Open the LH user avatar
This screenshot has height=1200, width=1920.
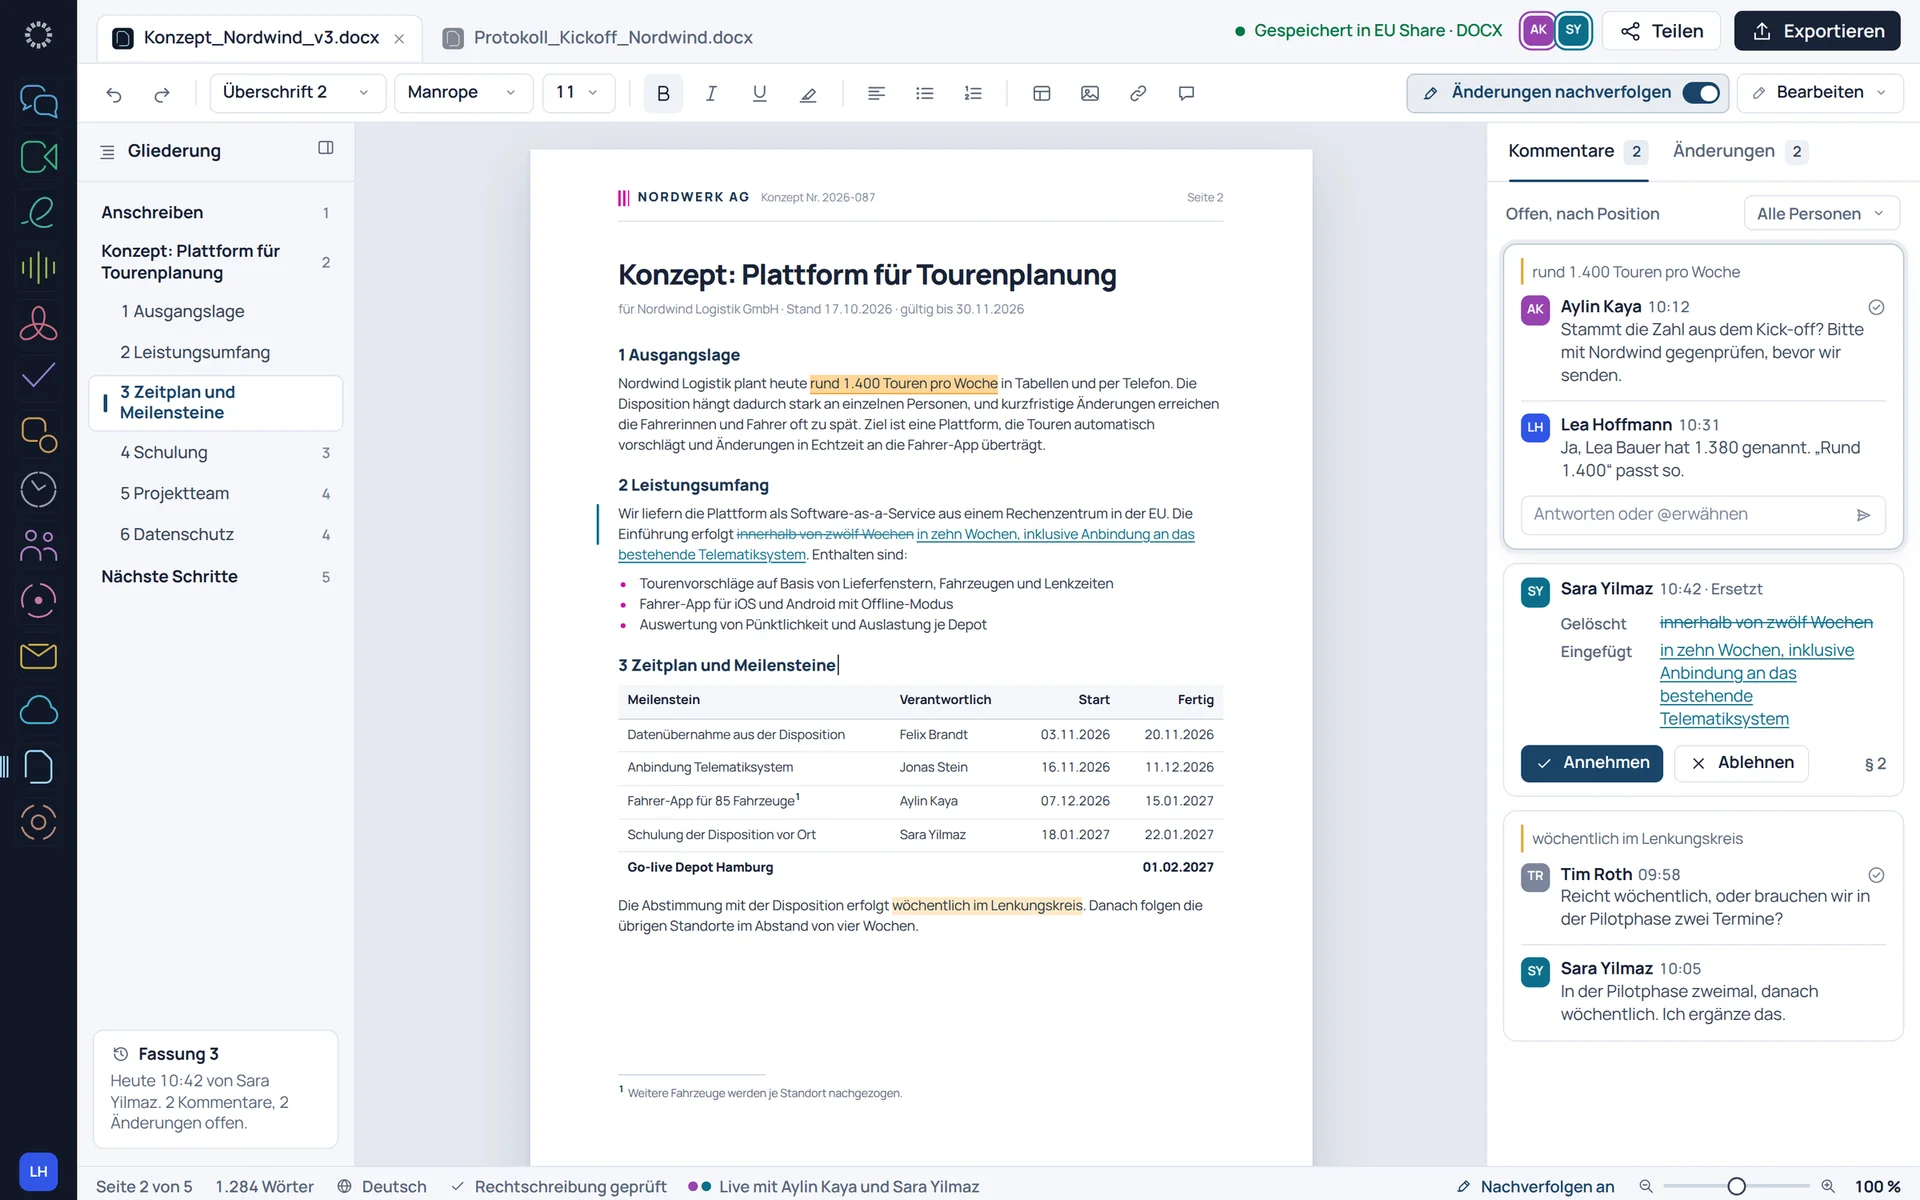coord(38,1171)
